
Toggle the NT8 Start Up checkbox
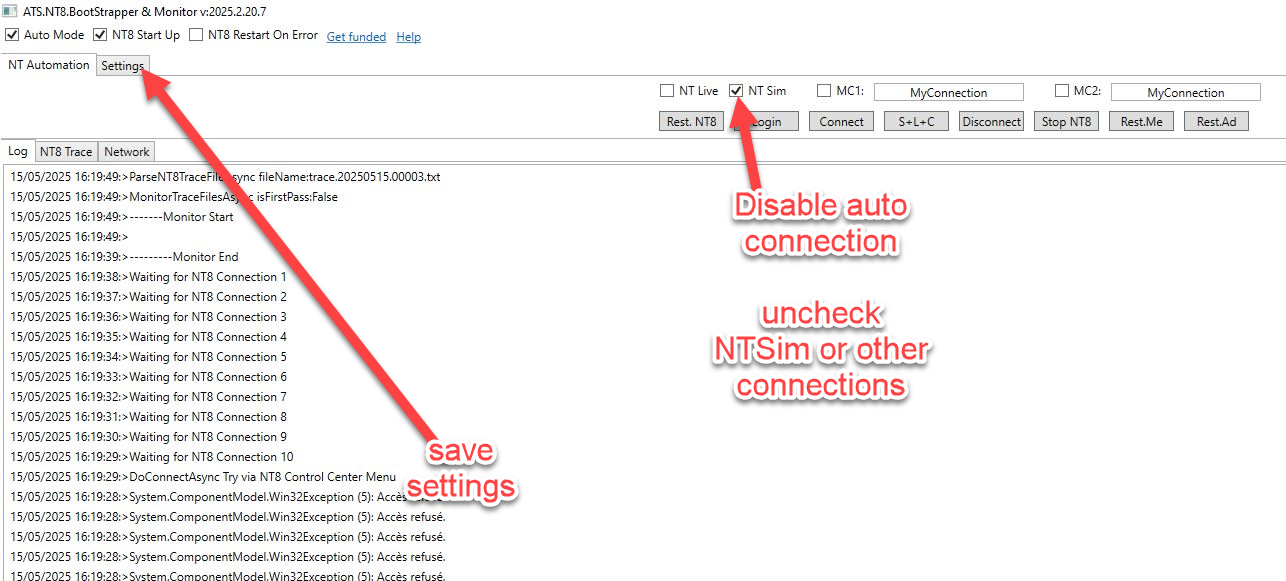(x=100, y=35)
